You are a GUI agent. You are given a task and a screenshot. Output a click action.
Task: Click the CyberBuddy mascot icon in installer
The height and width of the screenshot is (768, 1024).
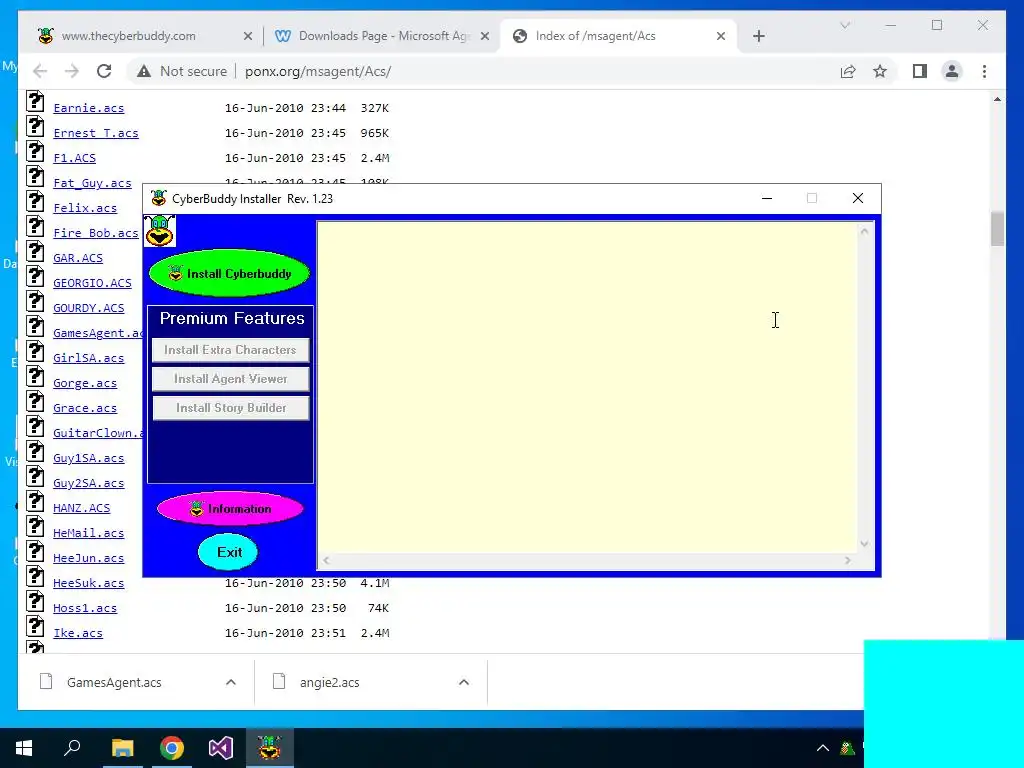159,231
